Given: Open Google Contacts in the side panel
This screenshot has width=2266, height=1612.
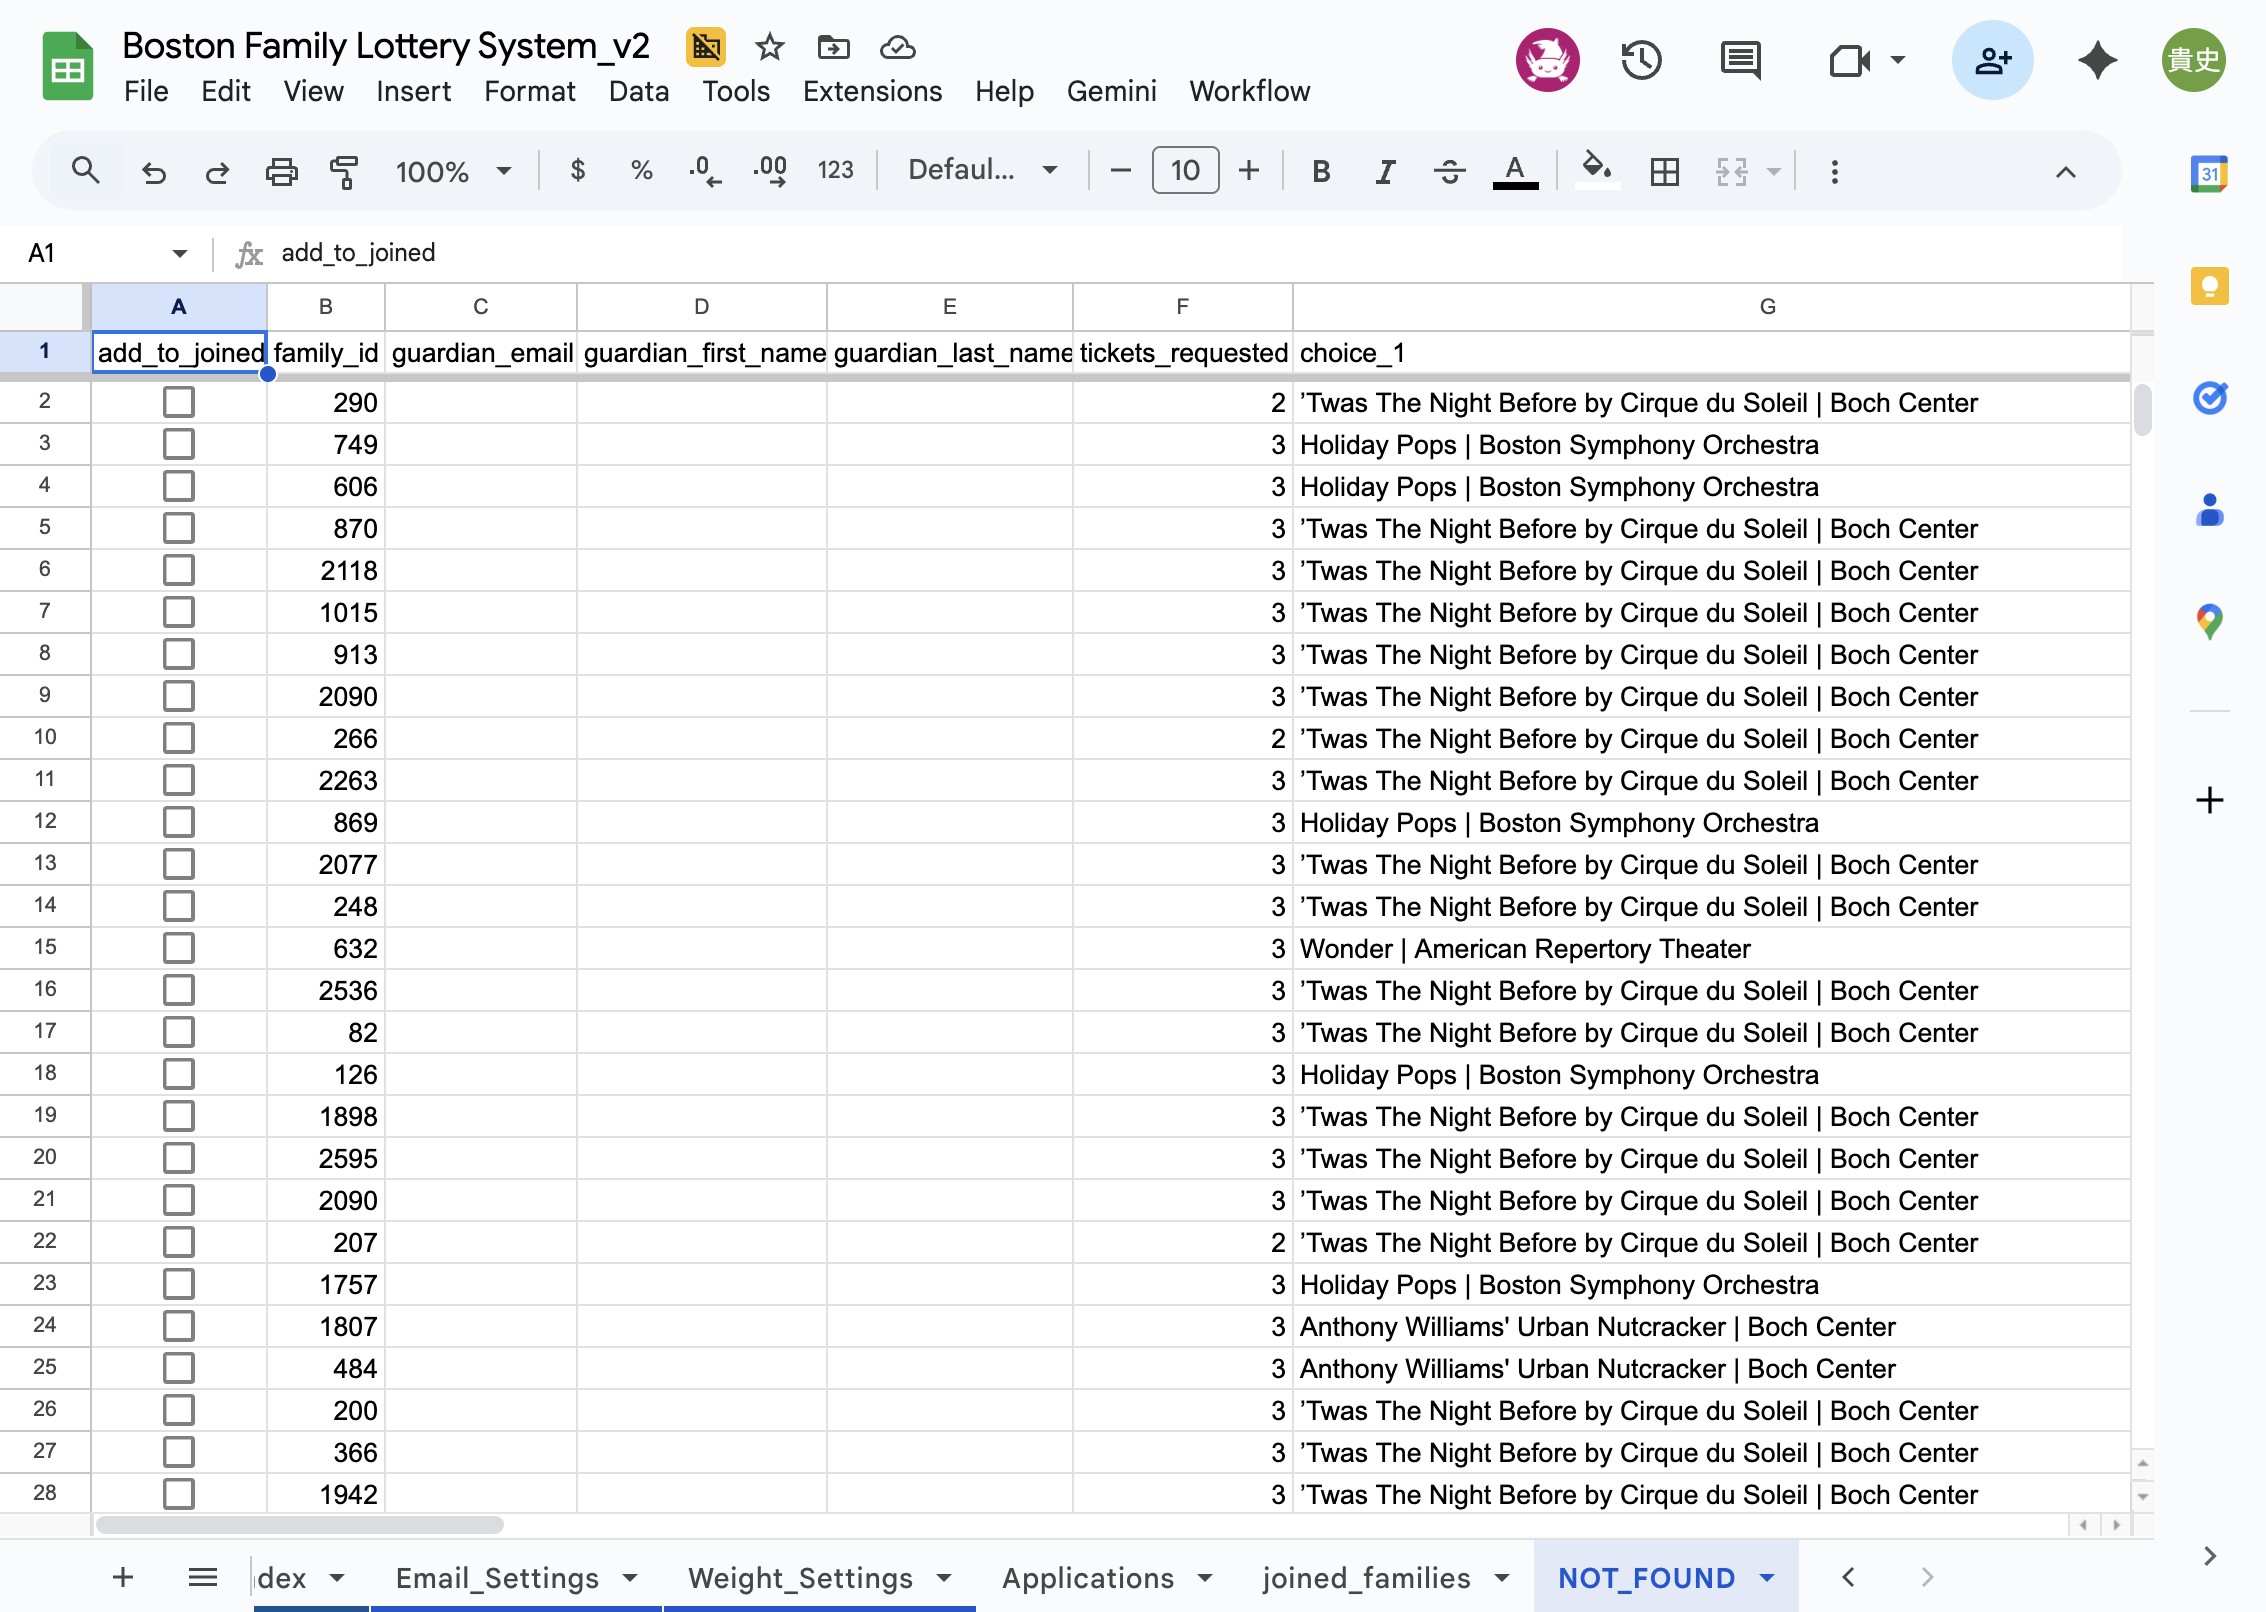Looking at the screenshot, I should tap(2209, 510).
